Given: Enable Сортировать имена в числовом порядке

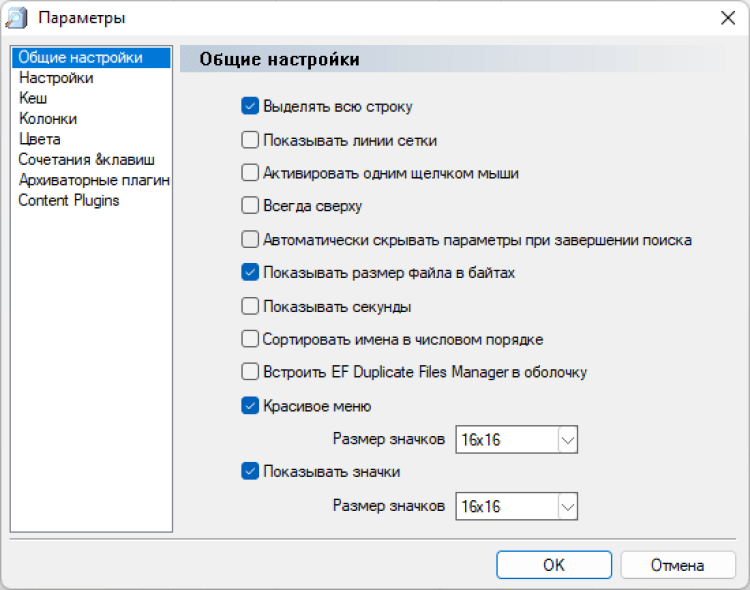Looking at the screenshot, I should (250, 339).
